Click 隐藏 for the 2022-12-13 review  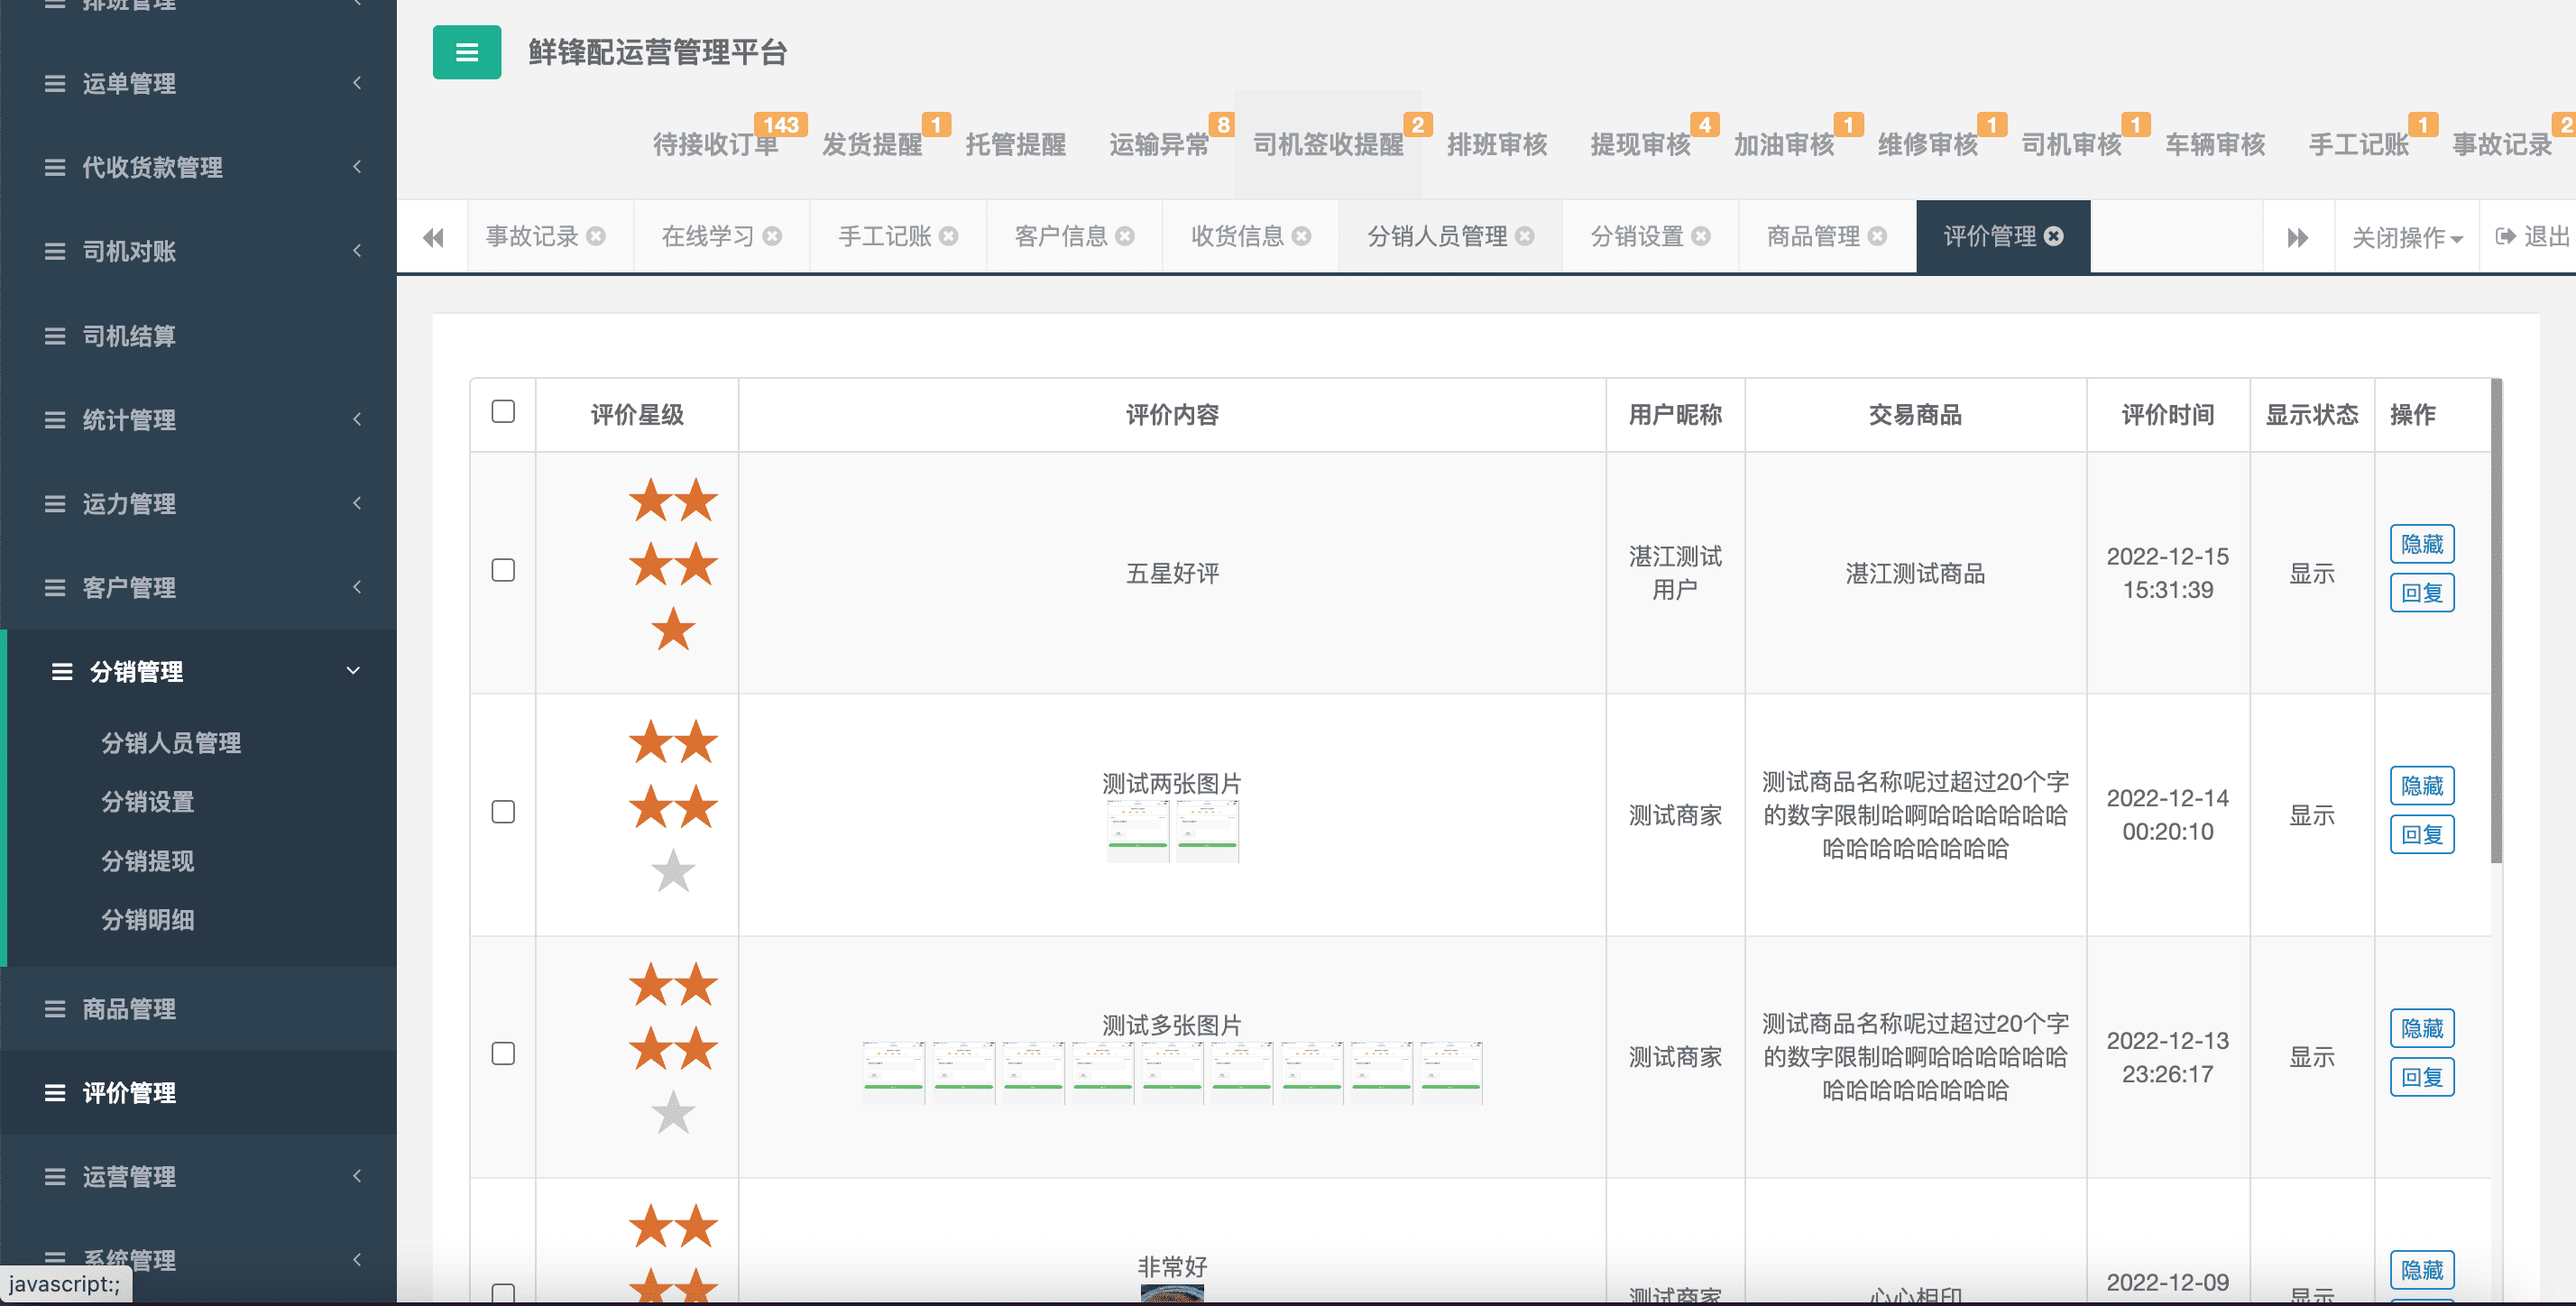2422,1028
